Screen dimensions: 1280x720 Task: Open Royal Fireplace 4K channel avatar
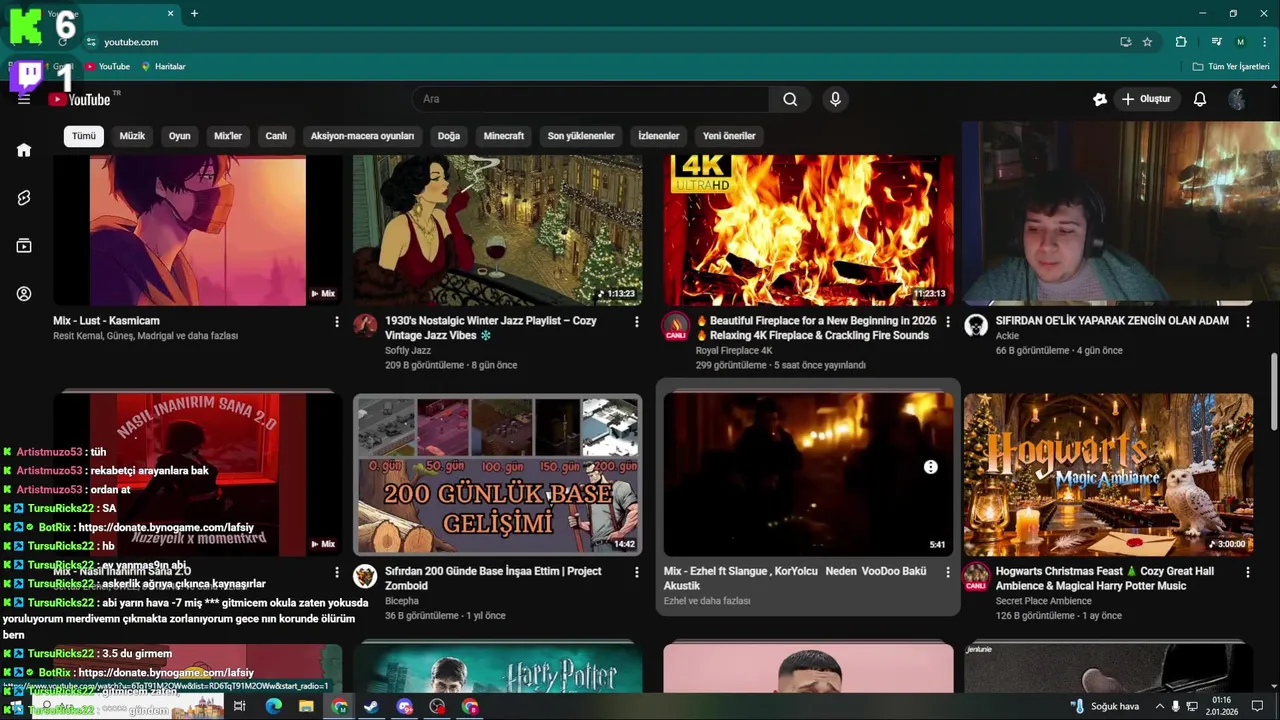[x=676, y=326]
